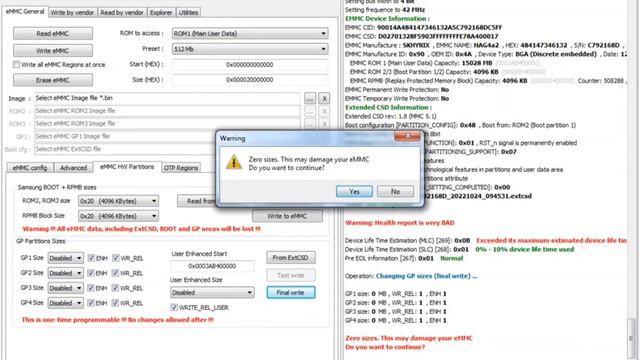Click the Final write button
This screenshot has width=640, height=360.
click(x=291, y=292)
